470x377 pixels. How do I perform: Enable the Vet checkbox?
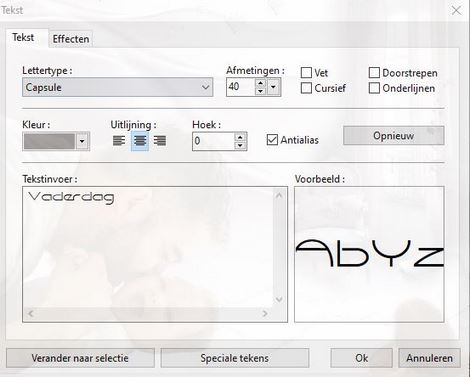click(306, 73)
